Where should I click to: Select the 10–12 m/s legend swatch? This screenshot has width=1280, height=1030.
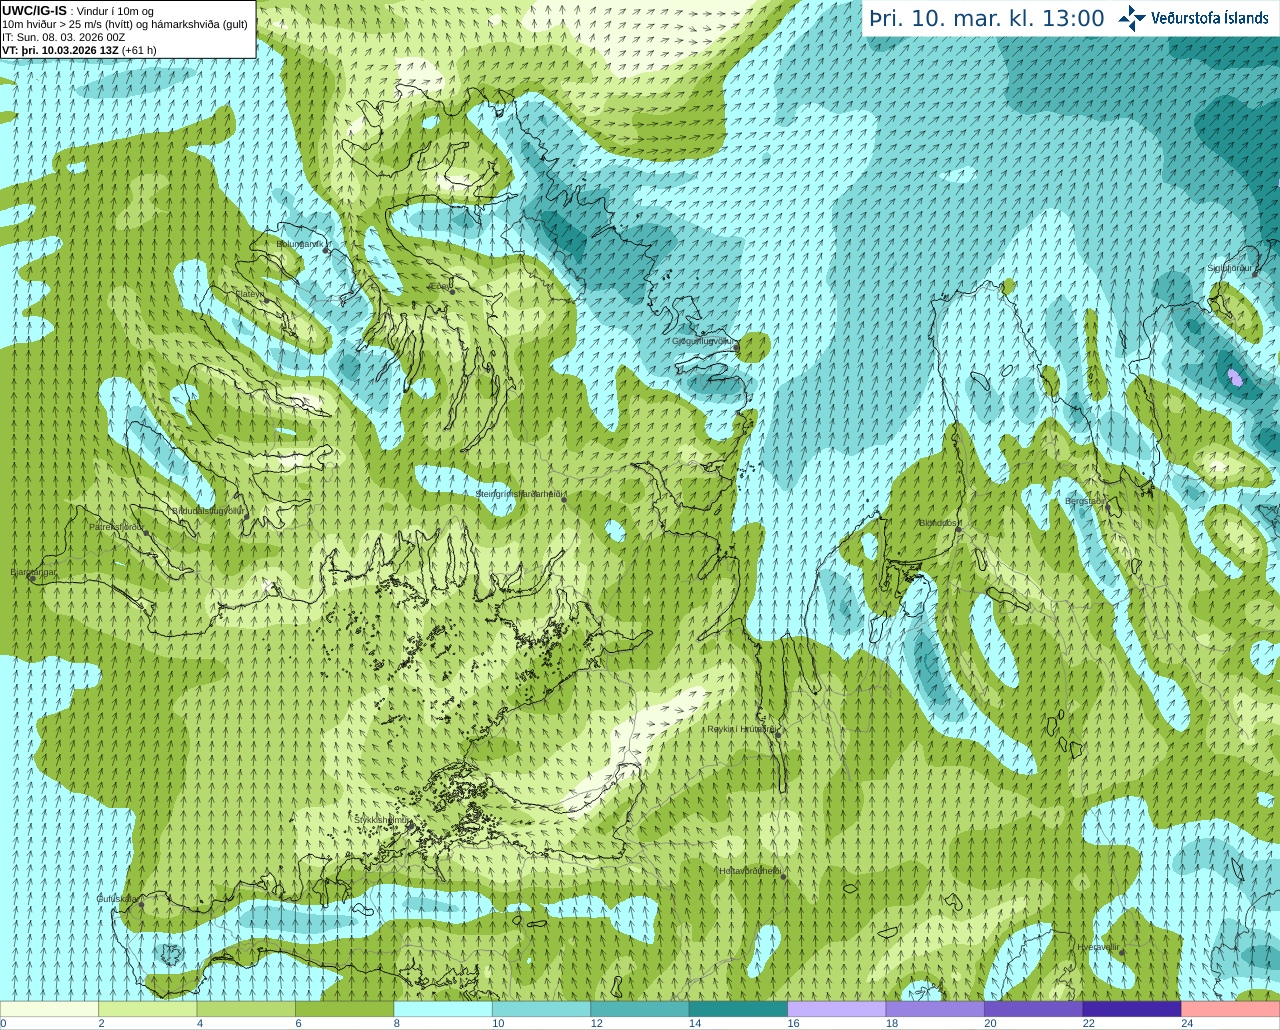click(542, 1009)
